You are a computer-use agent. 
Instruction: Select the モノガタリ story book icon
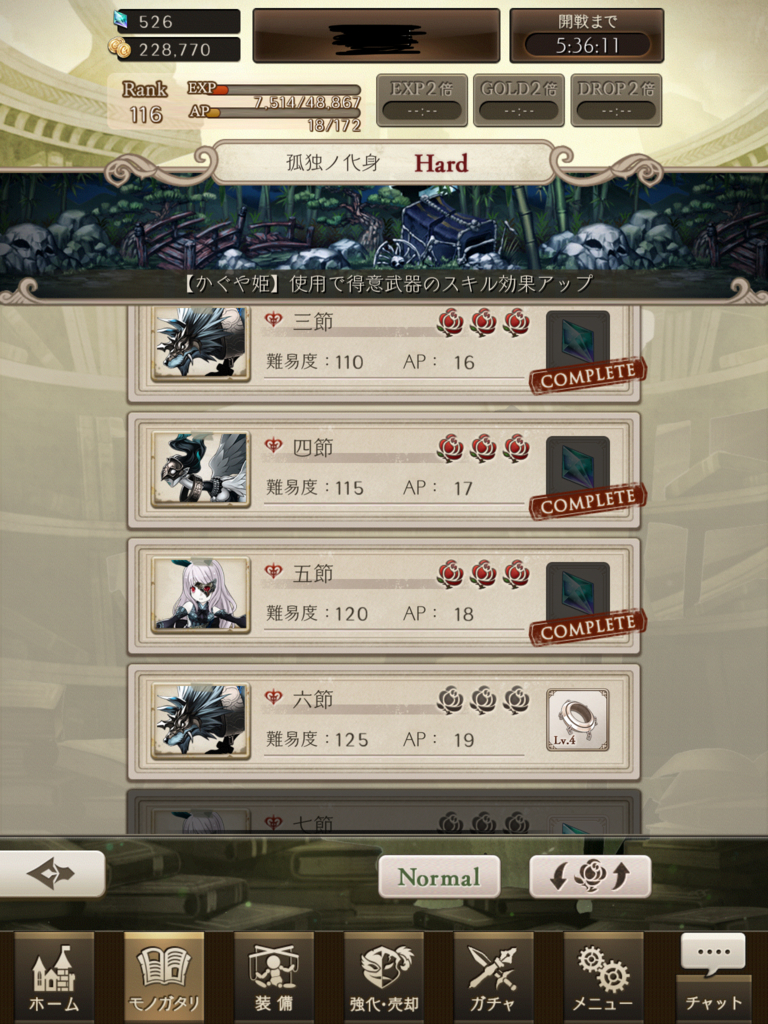pos(164,977)
